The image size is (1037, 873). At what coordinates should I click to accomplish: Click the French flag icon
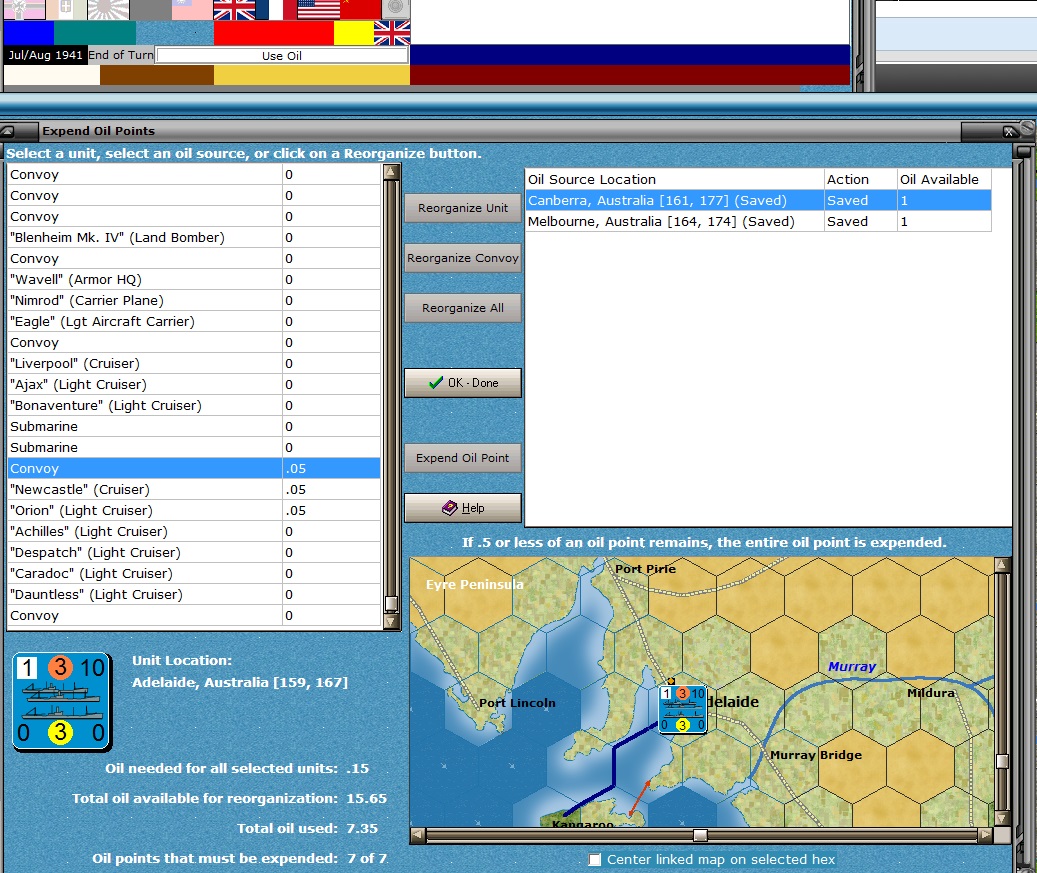[x=277, y=10]
